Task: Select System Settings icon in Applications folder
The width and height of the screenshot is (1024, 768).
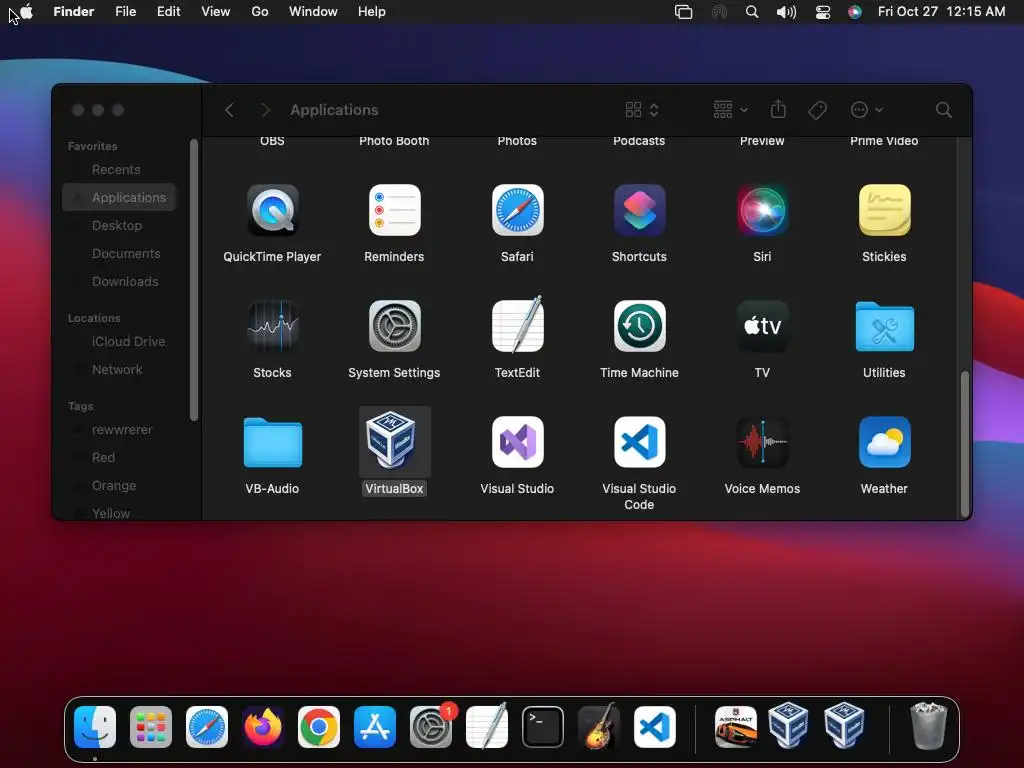Action: coord(394,326)
